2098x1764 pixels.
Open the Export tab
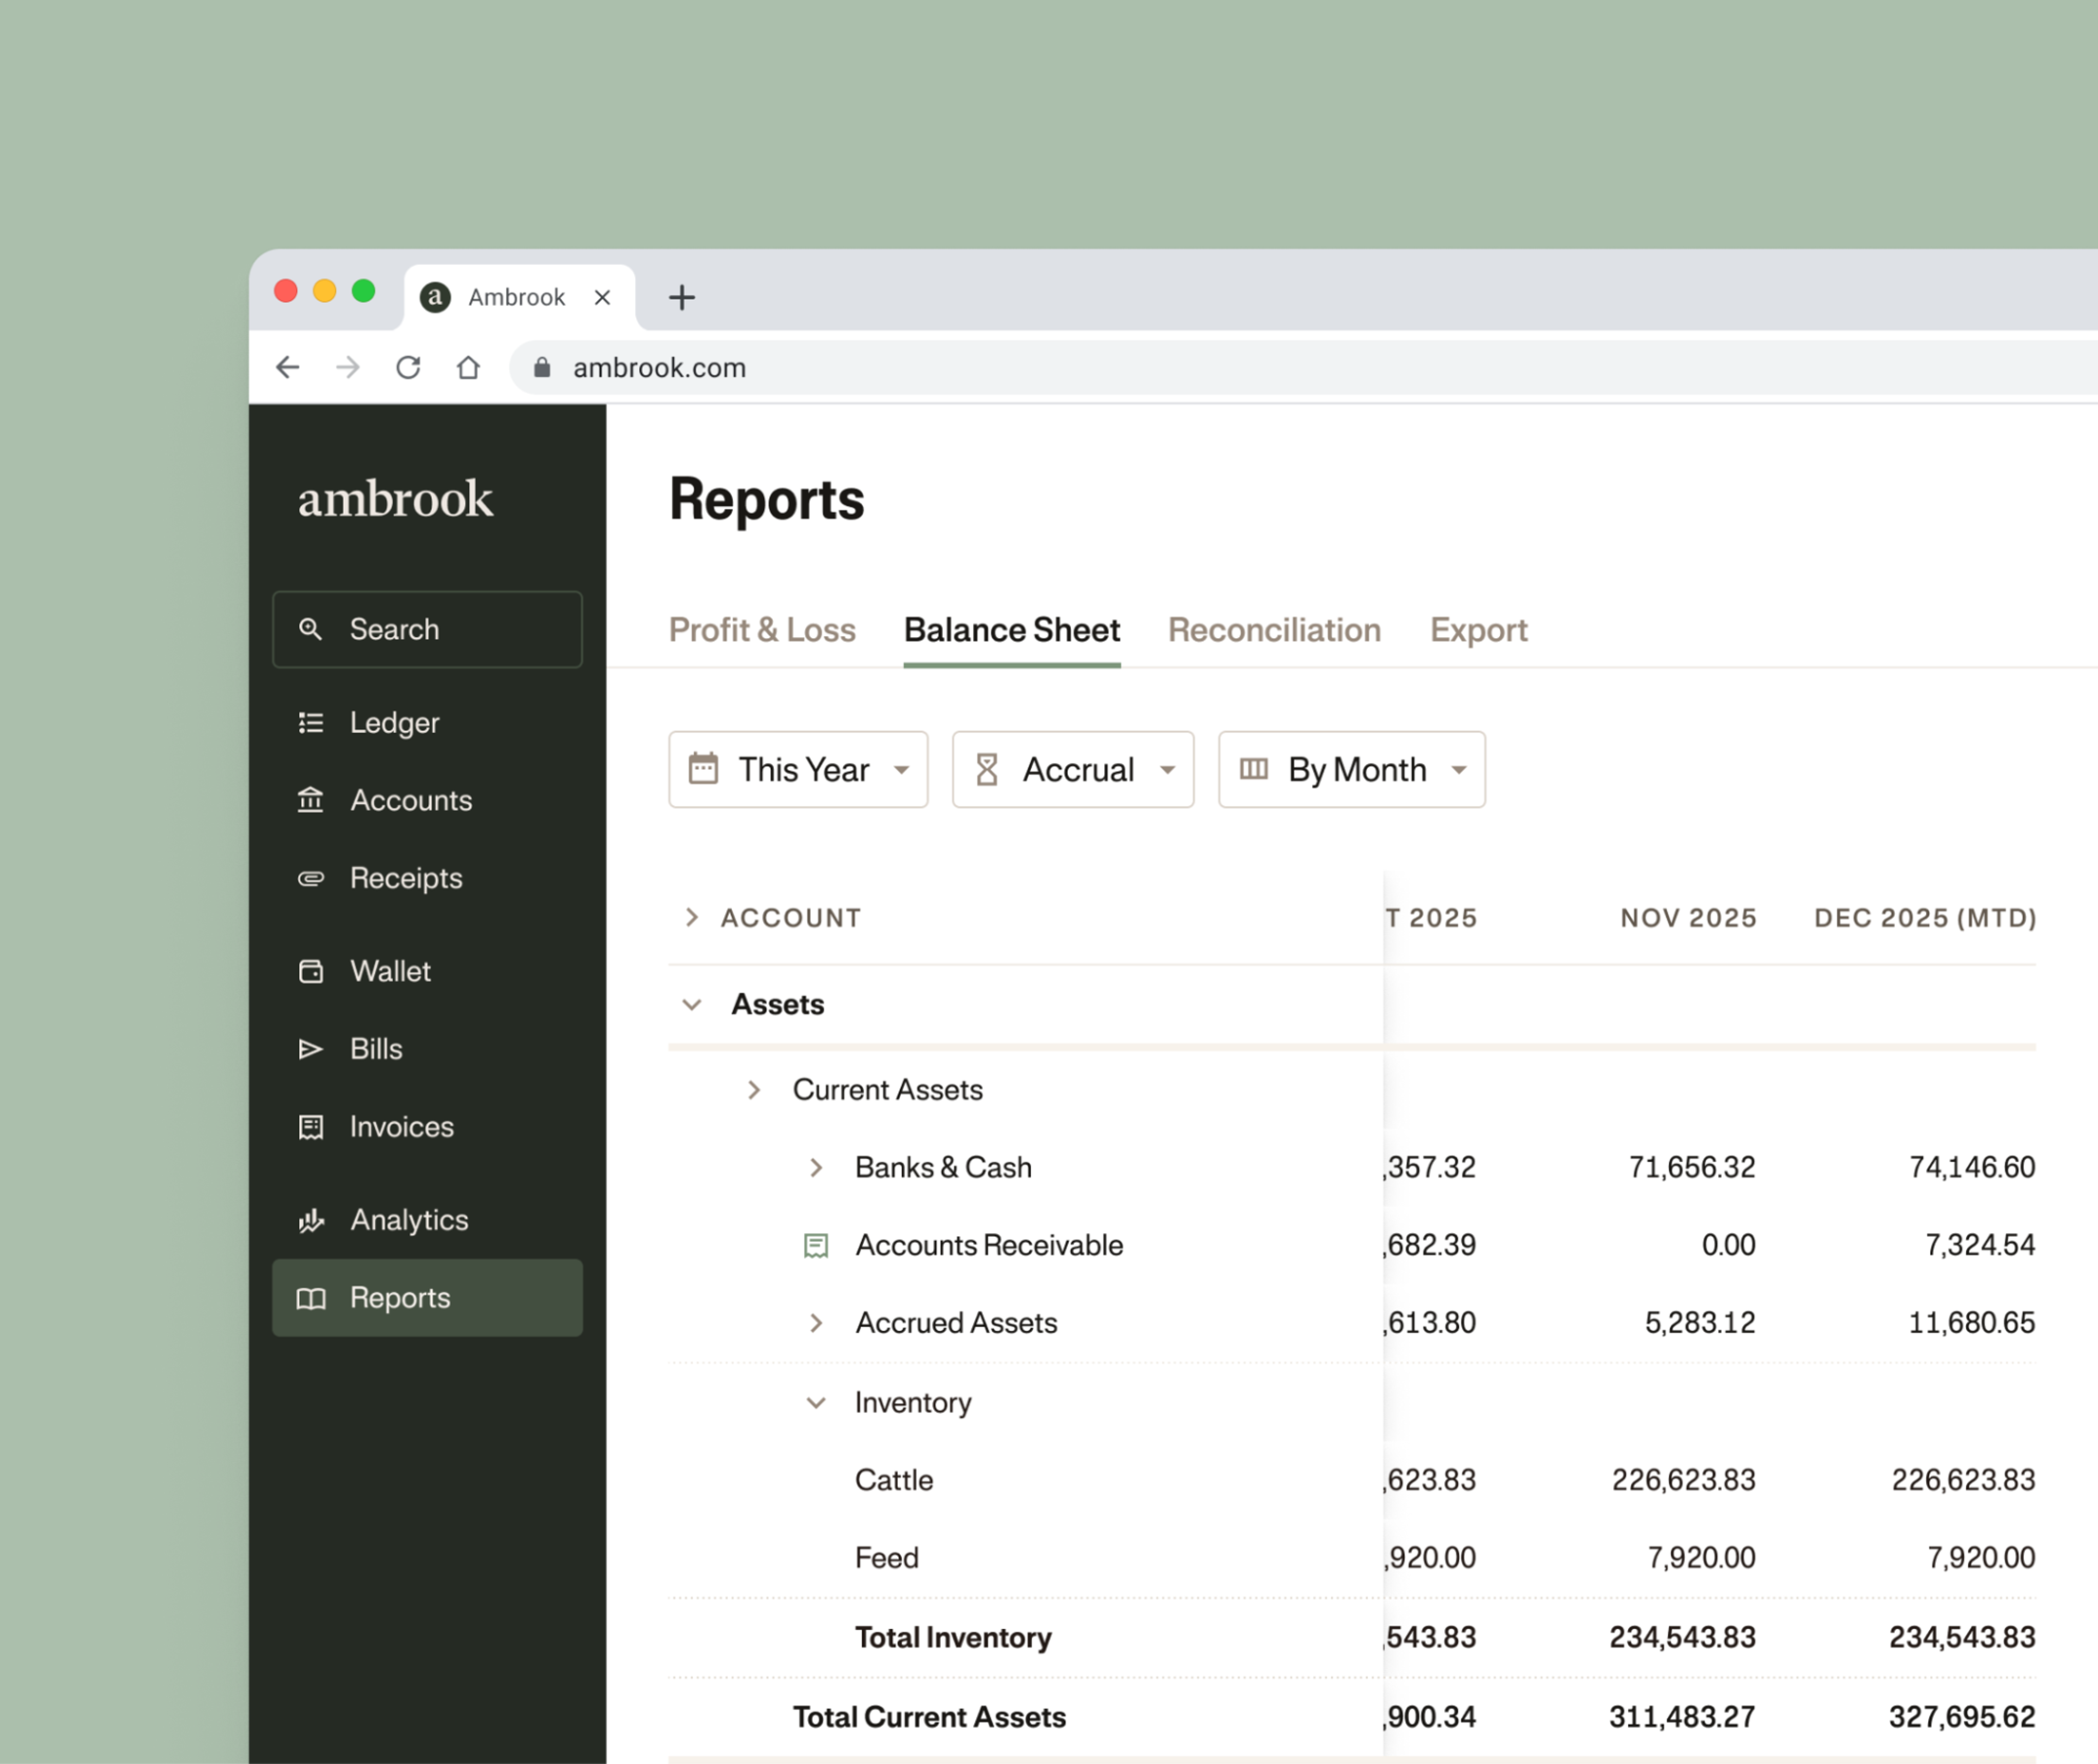point(1478,630)
